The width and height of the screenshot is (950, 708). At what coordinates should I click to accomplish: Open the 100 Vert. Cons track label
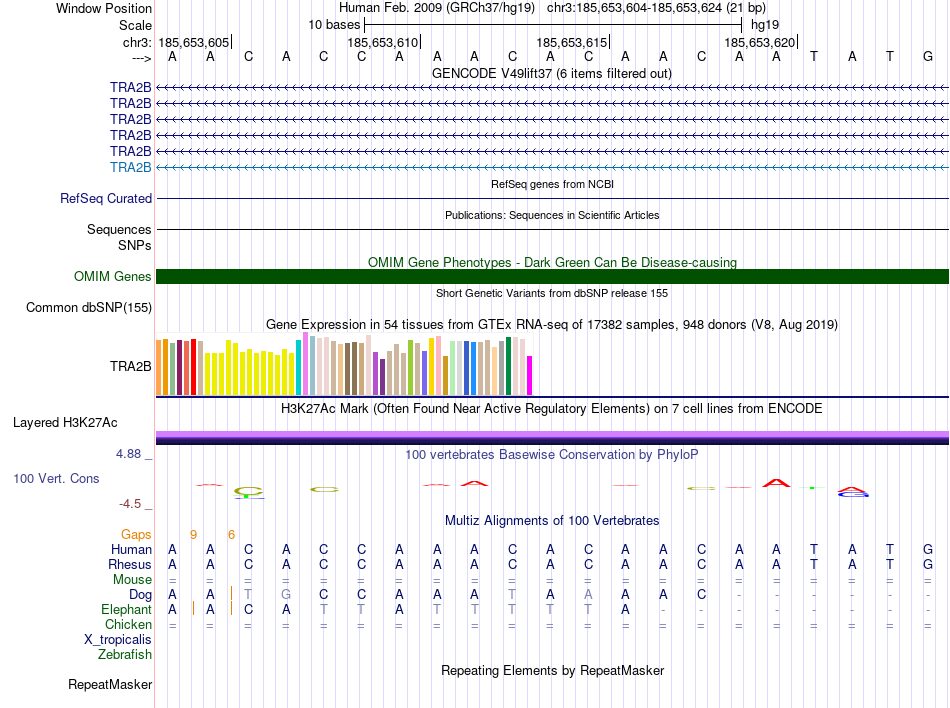click(x=56, y=479)
